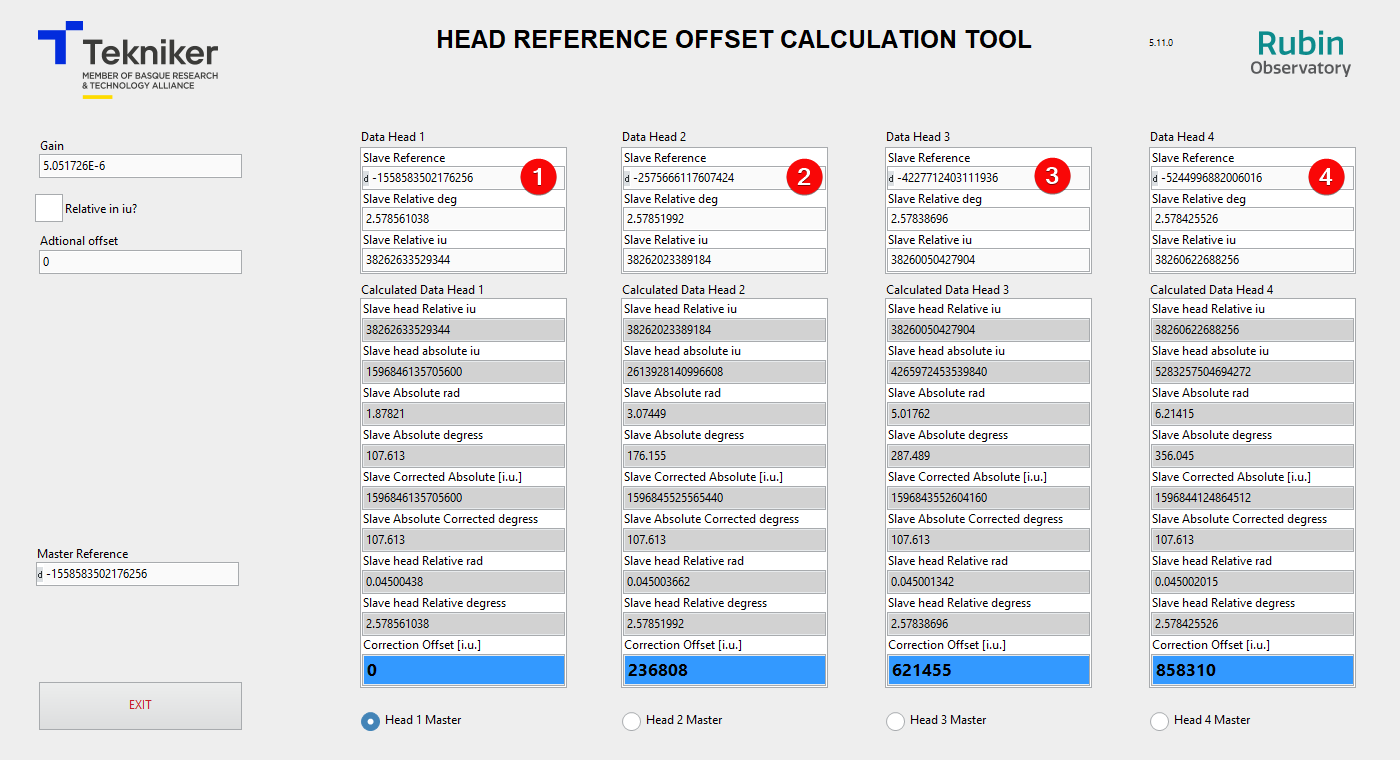Viewport: 1400px width, 760px height.
Task: Click Head 3 Slave Corrected Absolute value 1596843552604160
Action: [989, 498]
